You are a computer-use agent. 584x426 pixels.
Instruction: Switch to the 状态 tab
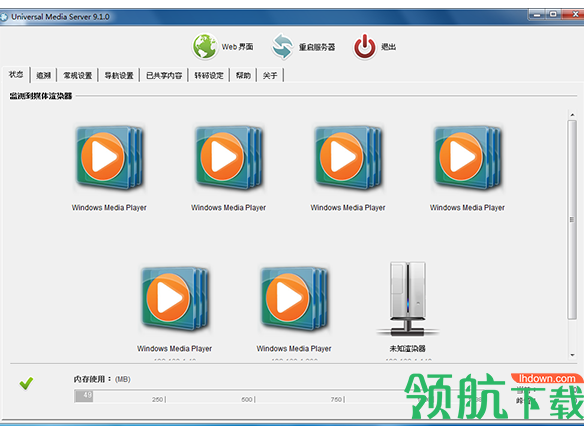16,74
